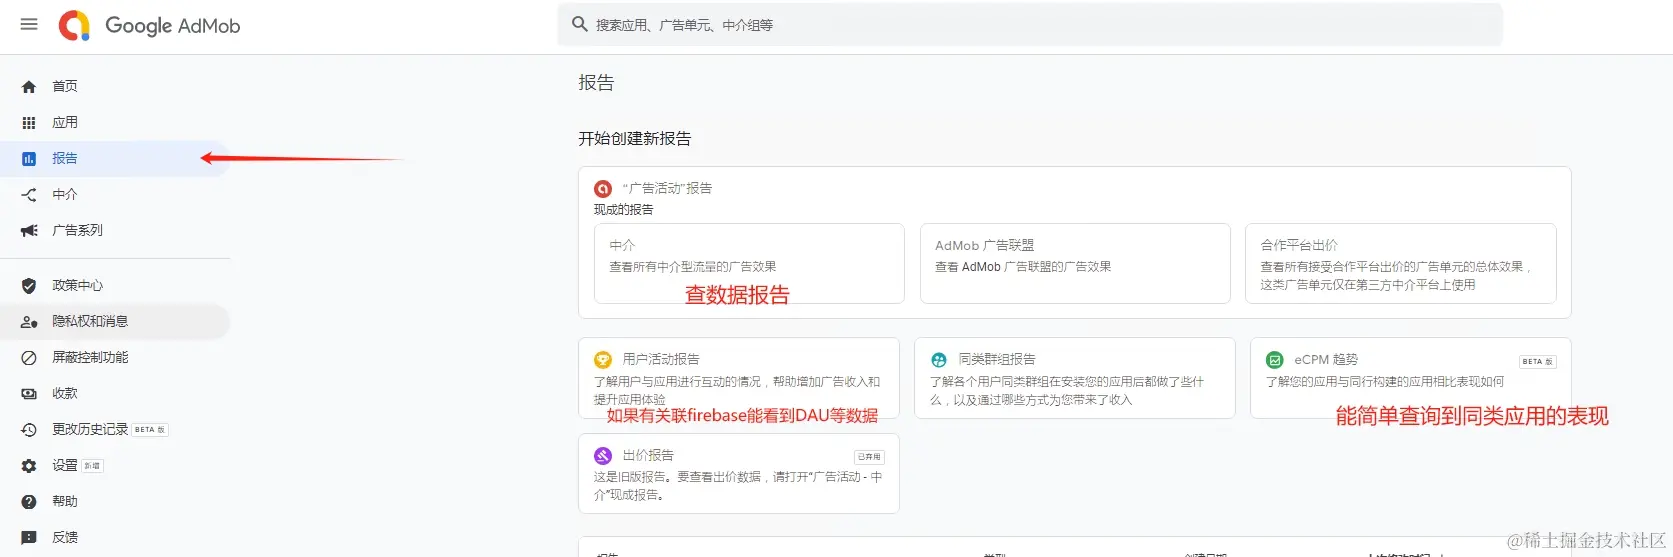This screenshot has height=557, width=1673.
Task: Click the Google AdMob logo
Action: pos(150,25)
